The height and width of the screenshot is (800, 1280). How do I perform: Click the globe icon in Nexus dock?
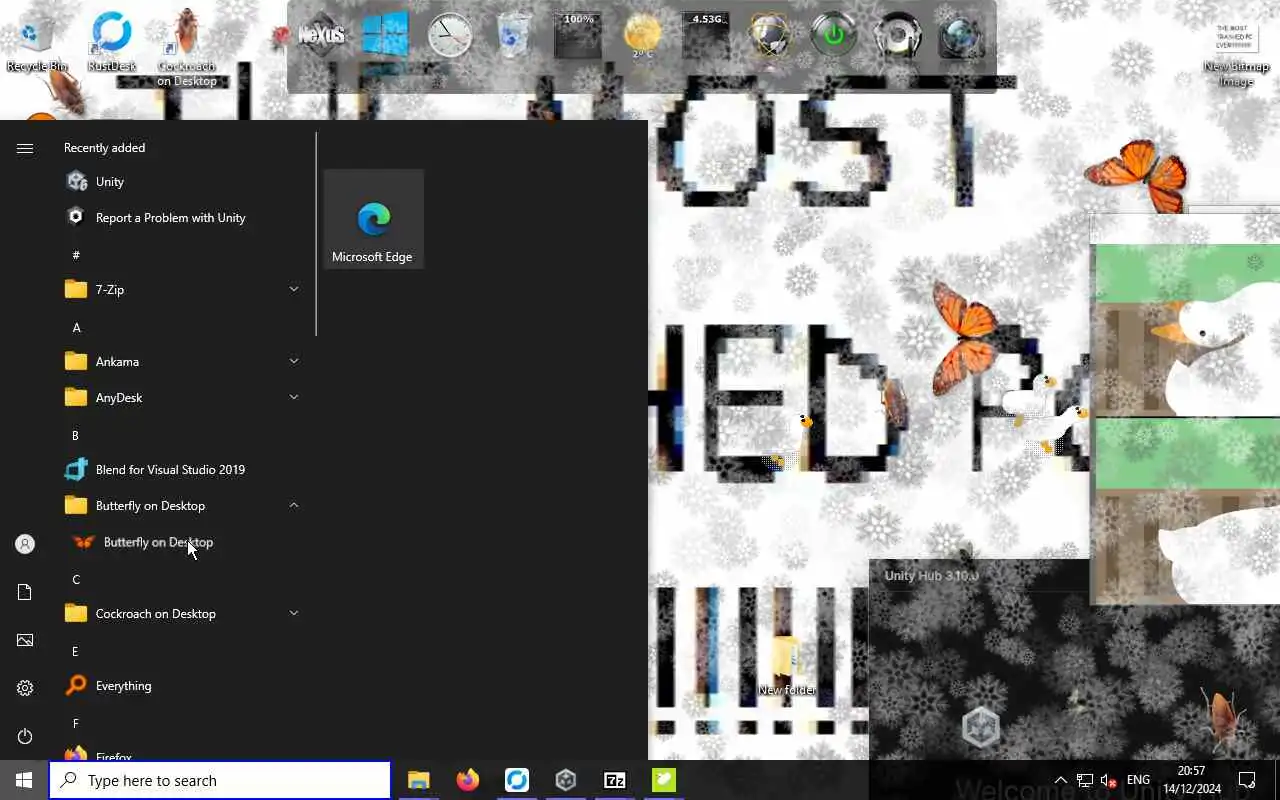770,36
